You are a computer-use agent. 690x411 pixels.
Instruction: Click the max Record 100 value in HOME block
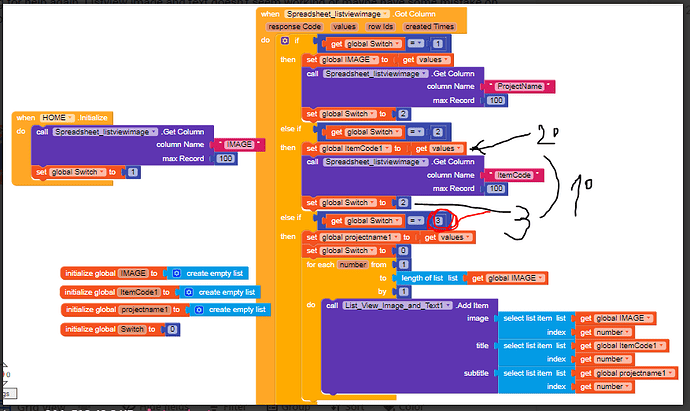tap(225, 158)
